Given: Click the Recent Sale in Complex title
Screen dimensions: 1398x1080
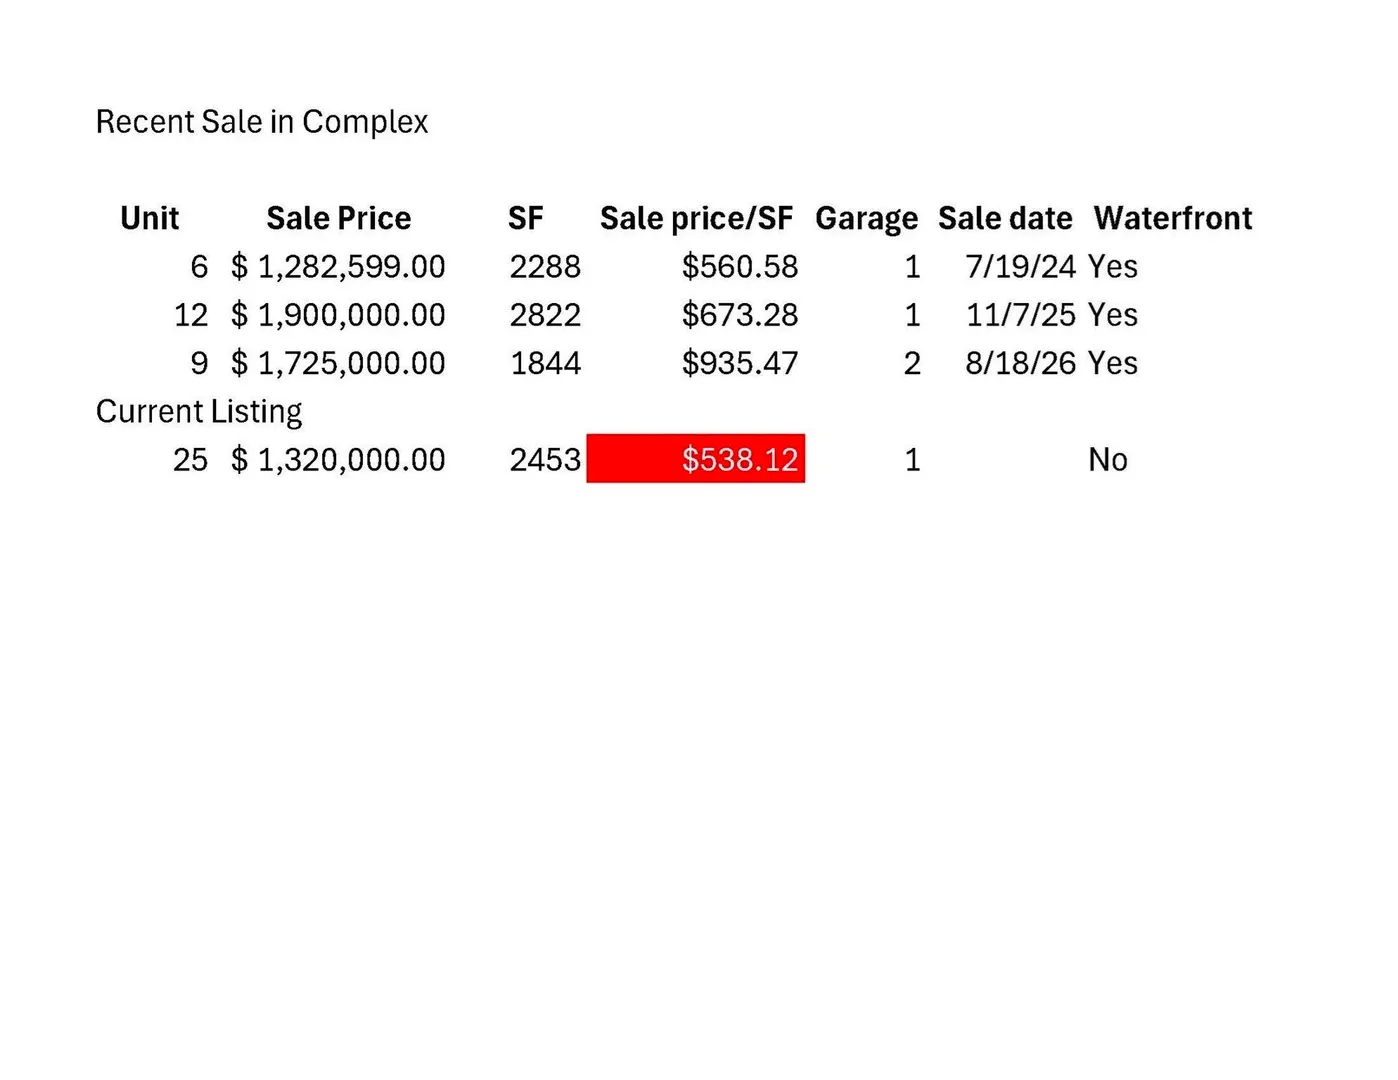Looking at the screenshot, I should click(x=262, y=122).
